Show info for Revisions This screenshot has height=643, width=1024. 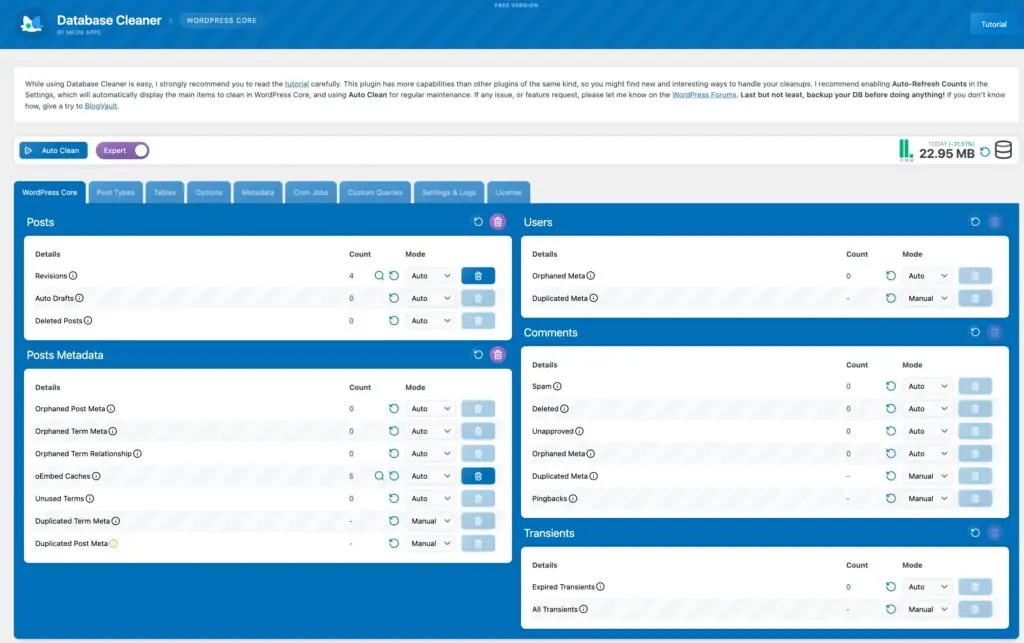click(73, 276)
